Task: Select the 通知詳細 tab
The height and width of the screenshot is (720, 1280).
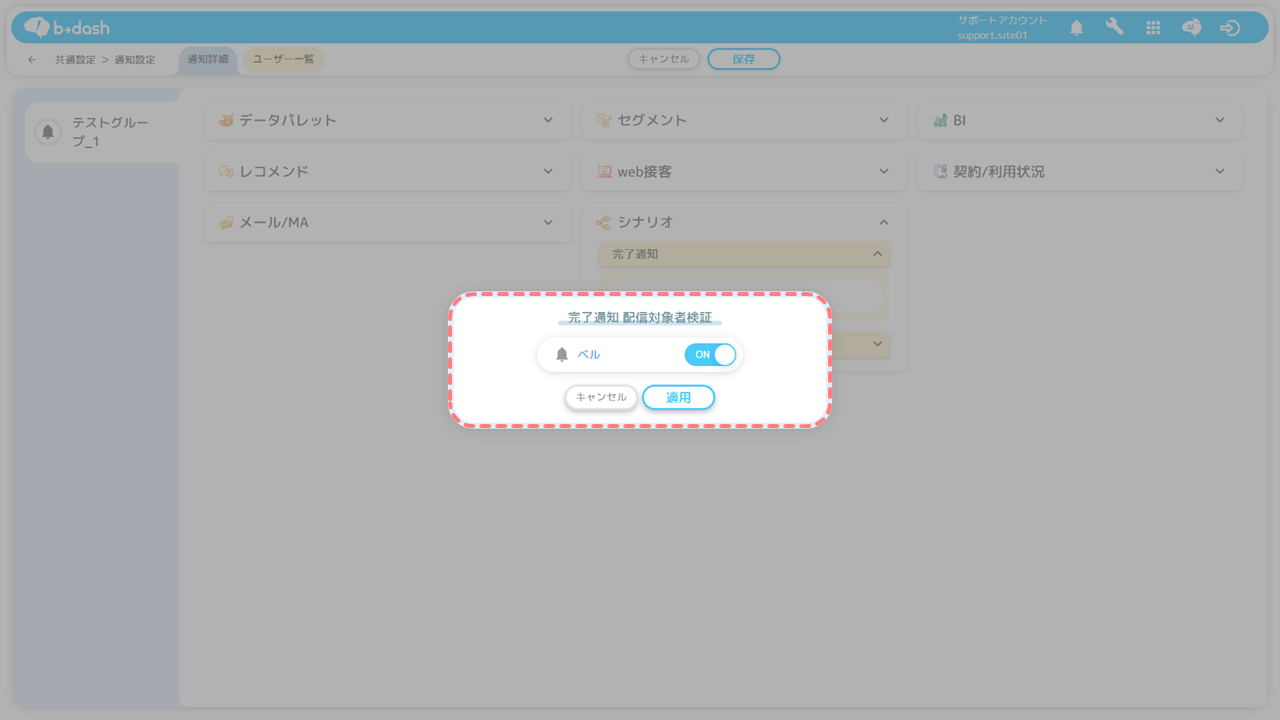Action: pos(208,60)
